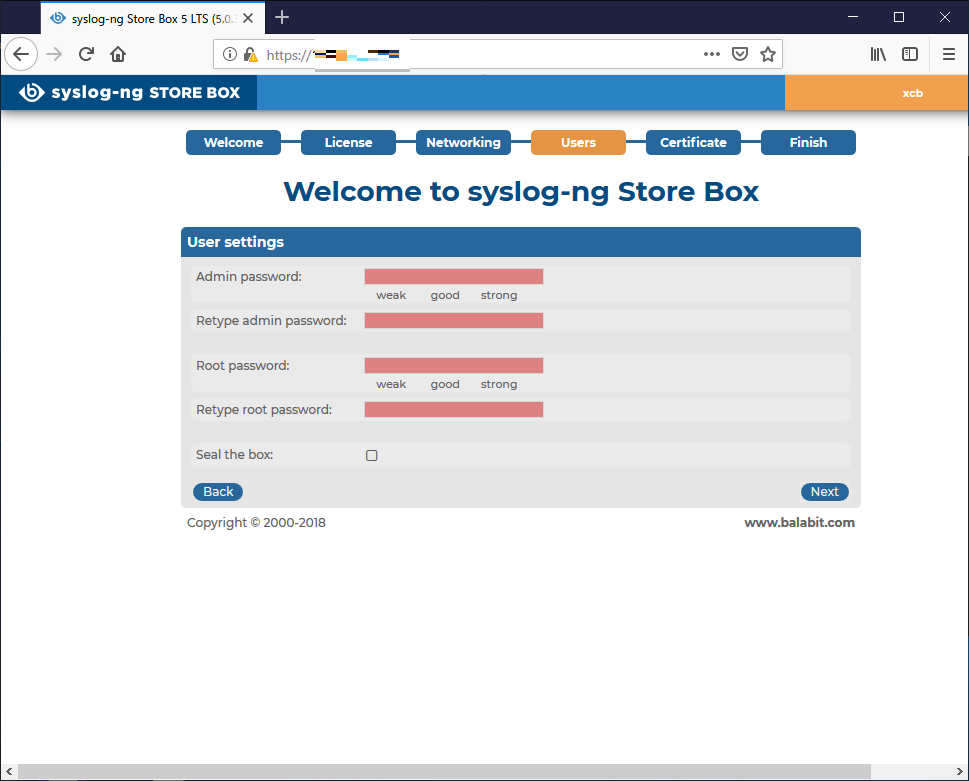
Task: Click 'weak' label under Admin password
Action: coord(391,295)
